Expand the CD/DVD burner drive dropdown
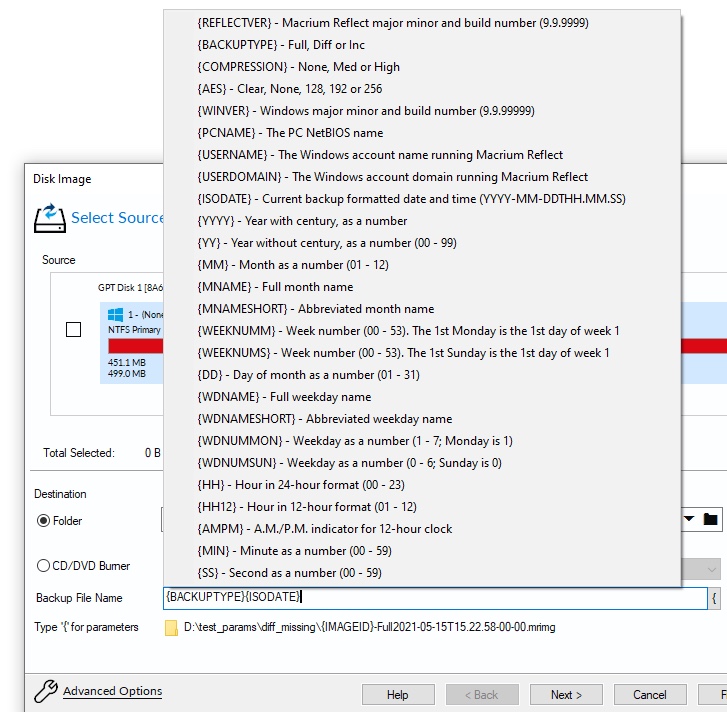The height and width of the screenshot is (712, 727). pos(712,569)
